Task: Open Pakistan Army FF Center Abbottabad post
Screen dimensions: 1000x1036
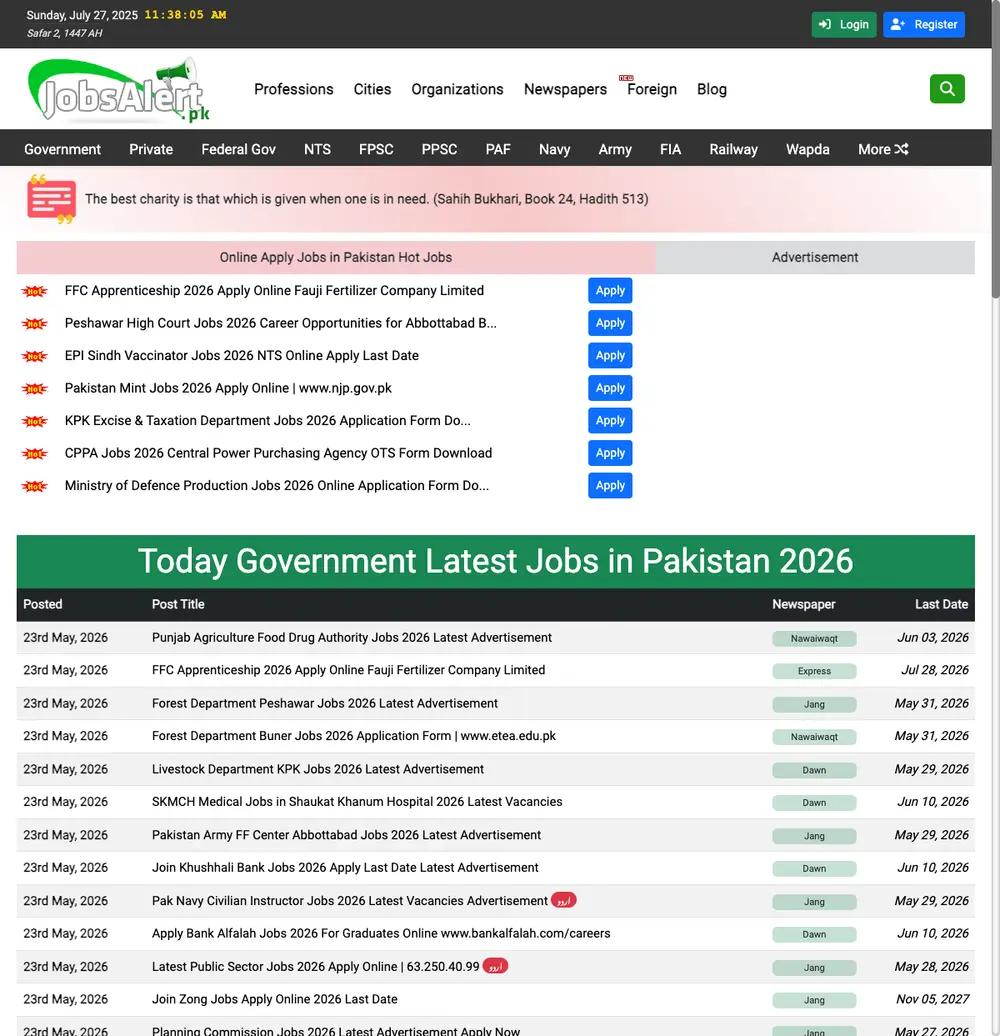Action: tap(346, 834)
